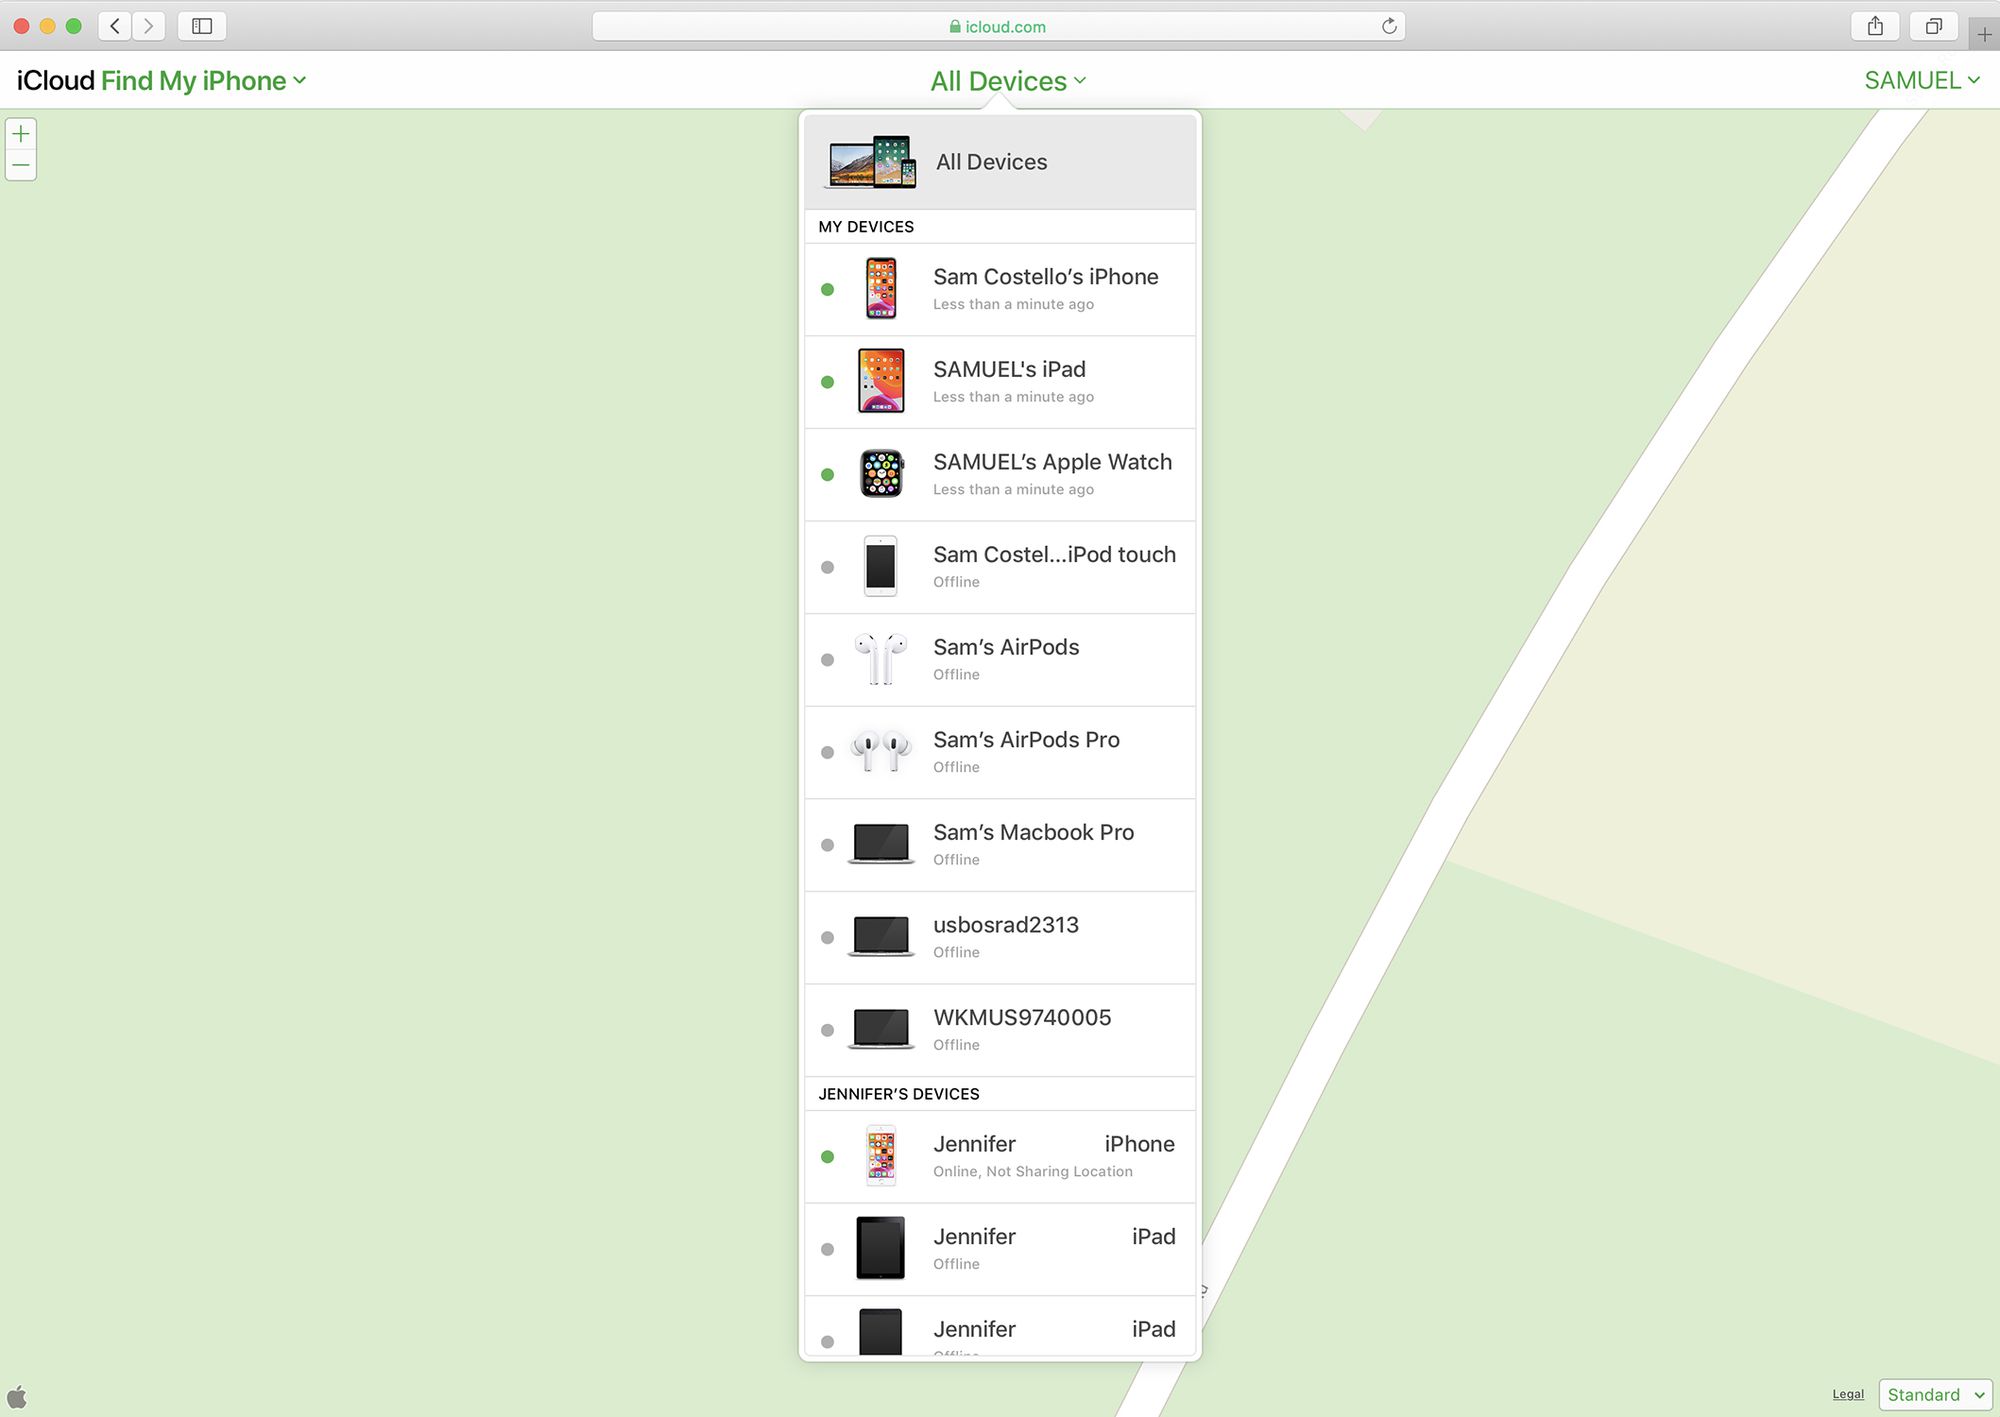Click the Sam's Macbook Pro device icon
2000x1417 pixels.
[x=882, y=842]
